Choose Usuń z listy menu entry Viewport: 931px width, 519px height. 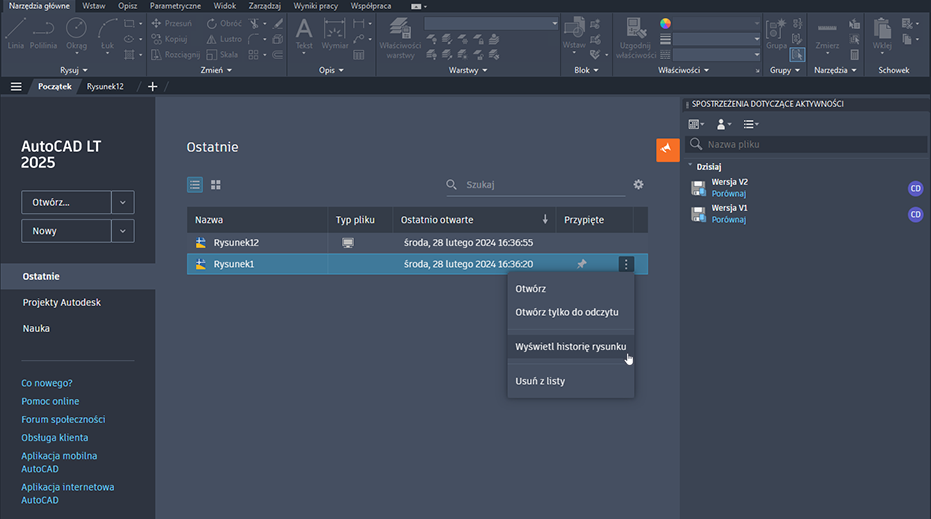click(x=540, y=381)
